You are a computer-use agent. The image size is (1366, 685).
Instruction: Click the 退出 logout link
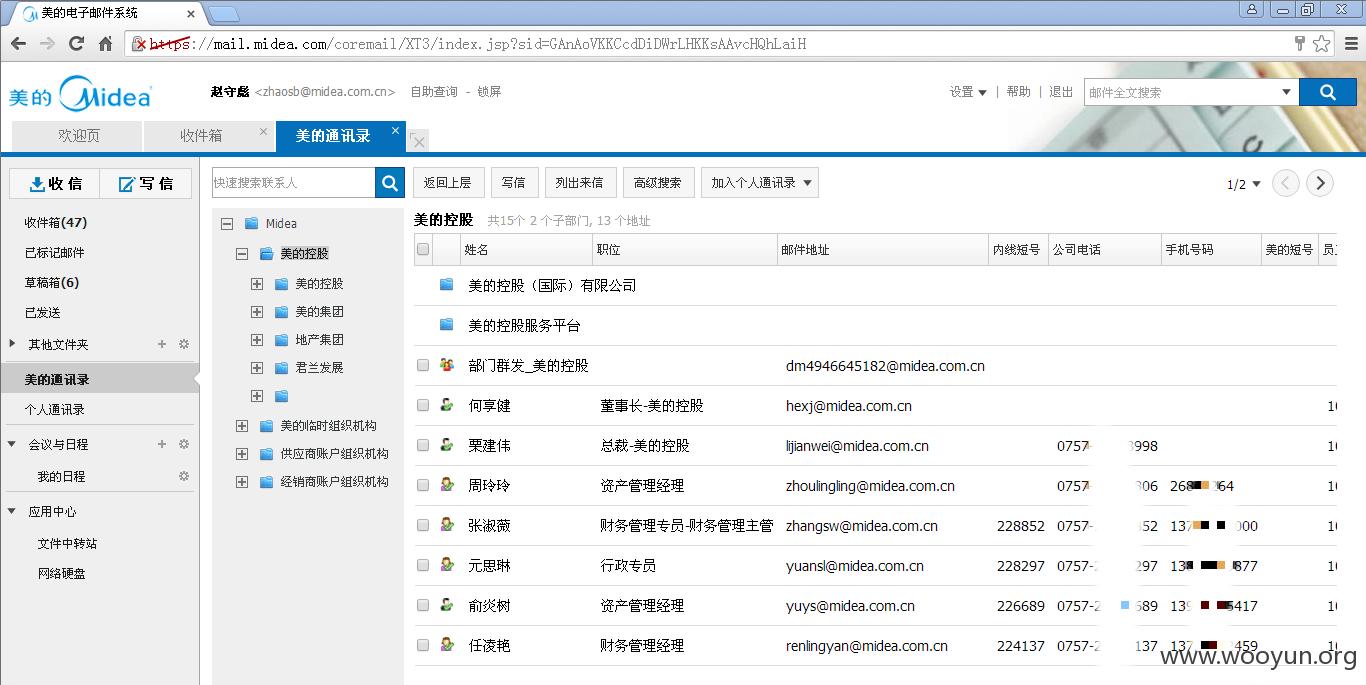(1061, 92)
